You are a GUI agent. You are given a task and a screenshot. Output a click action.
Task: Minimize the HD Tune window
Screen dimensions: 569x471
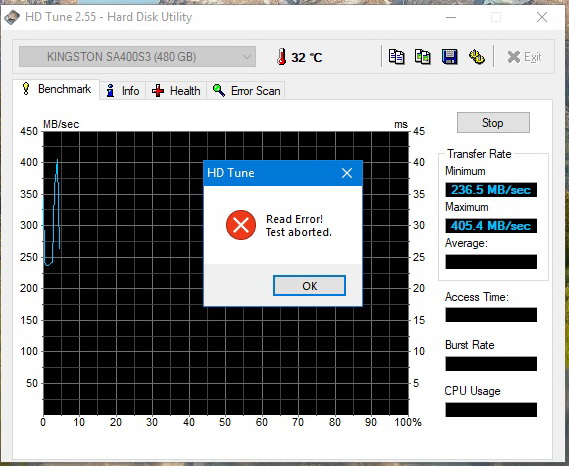coord(451,17)
